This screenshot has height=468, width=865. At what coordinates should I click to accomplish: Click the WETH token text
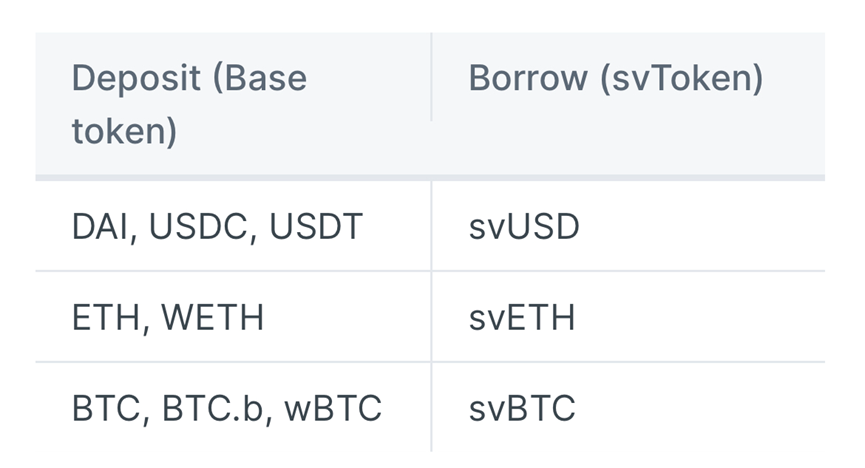coord(212,318)
